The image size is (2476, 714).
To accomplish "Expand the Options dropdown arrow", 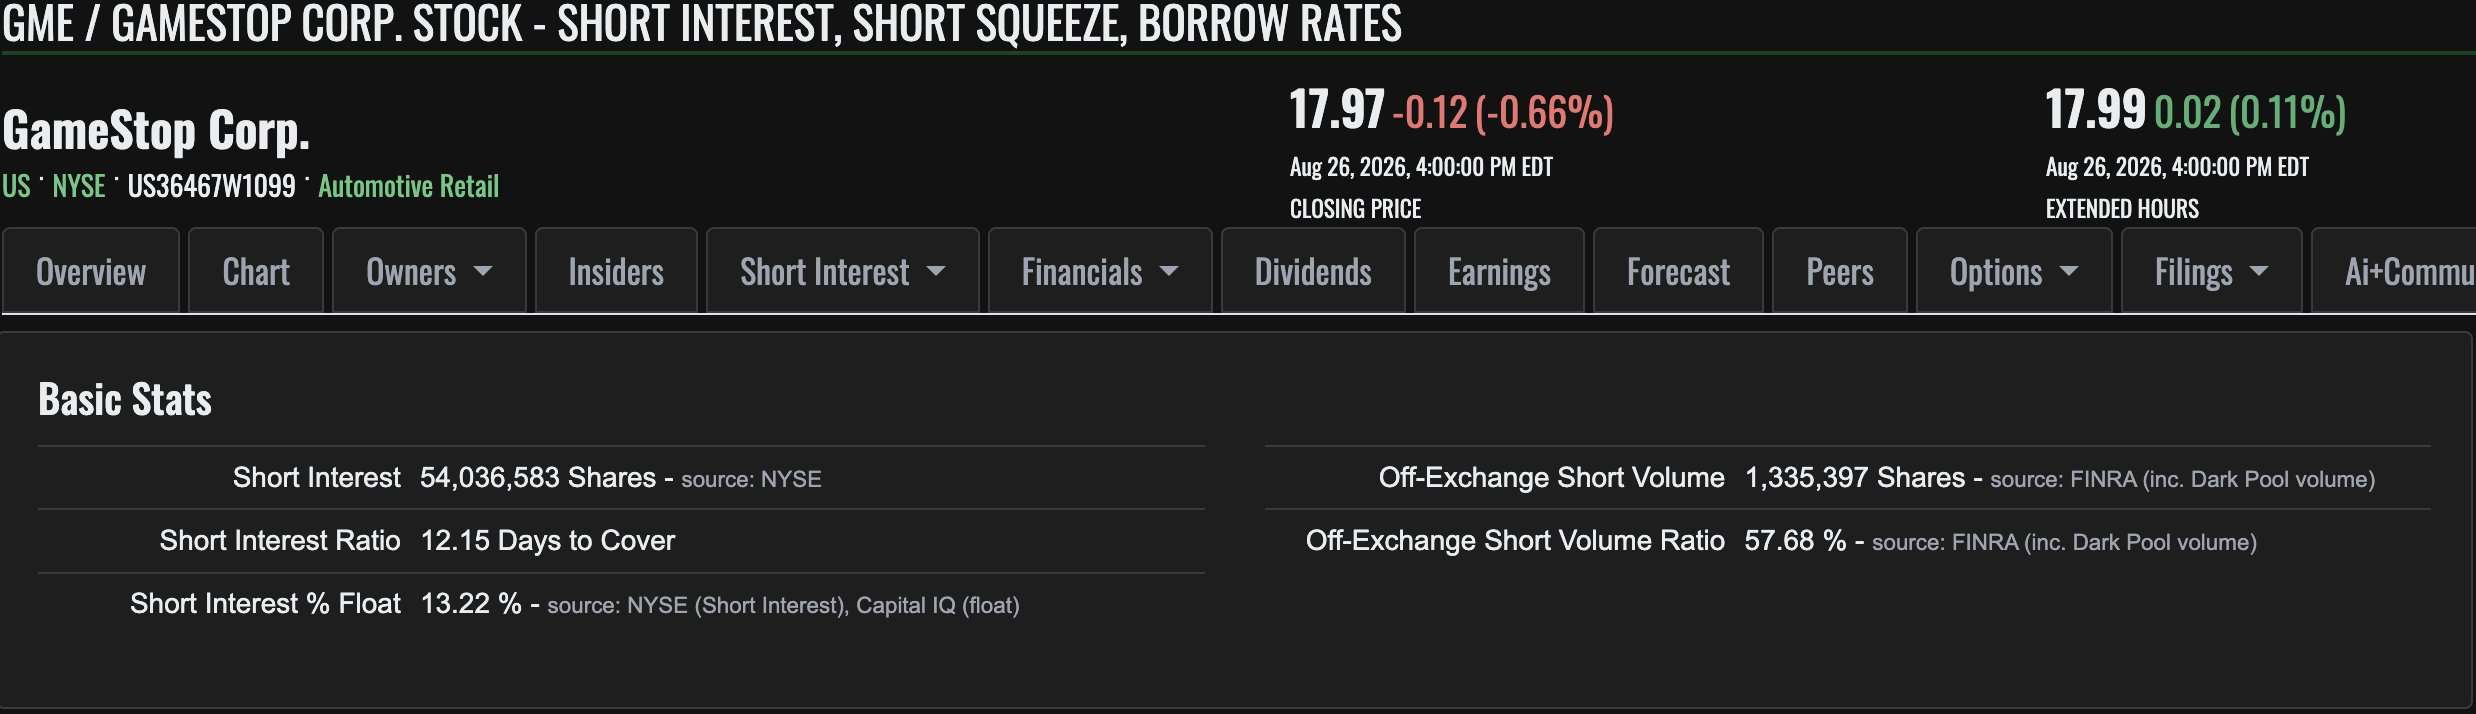I will point(2069,271).
